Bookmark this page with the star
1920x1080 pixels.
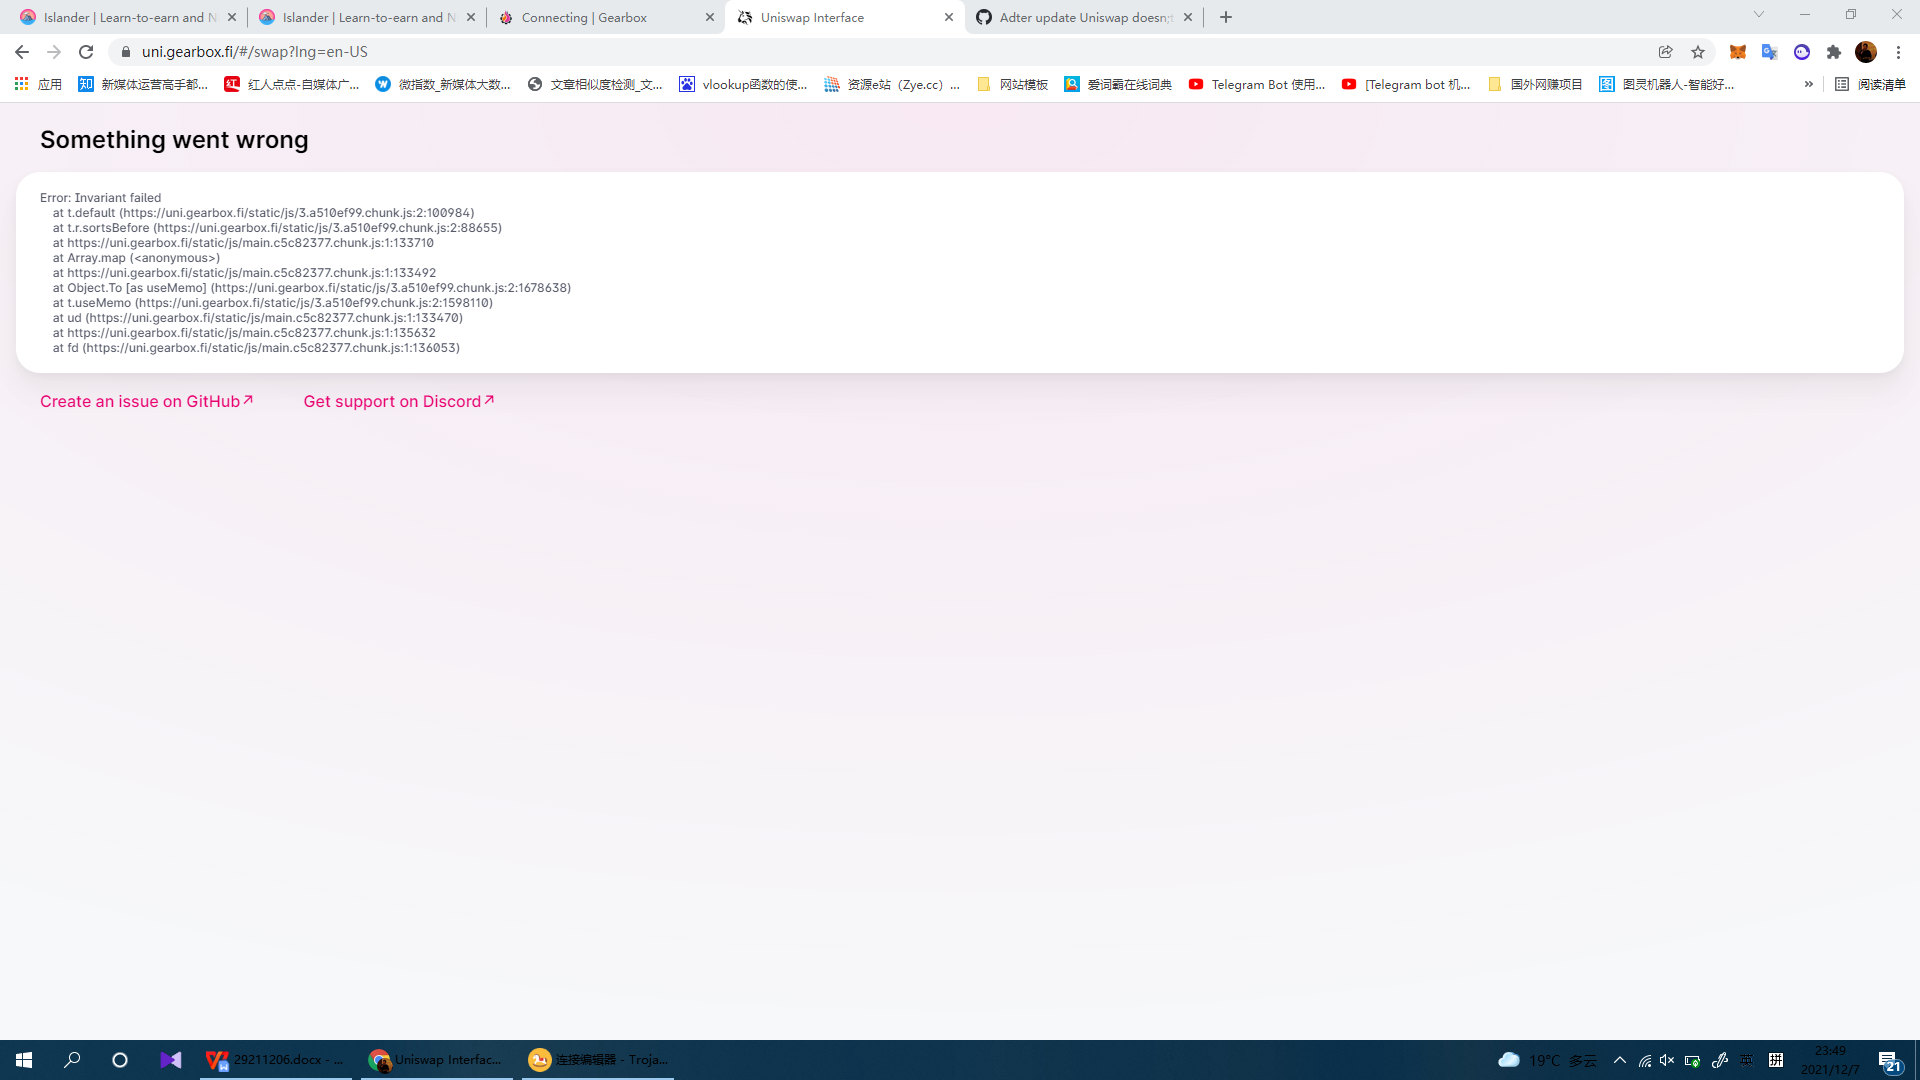click(1698, 52)
